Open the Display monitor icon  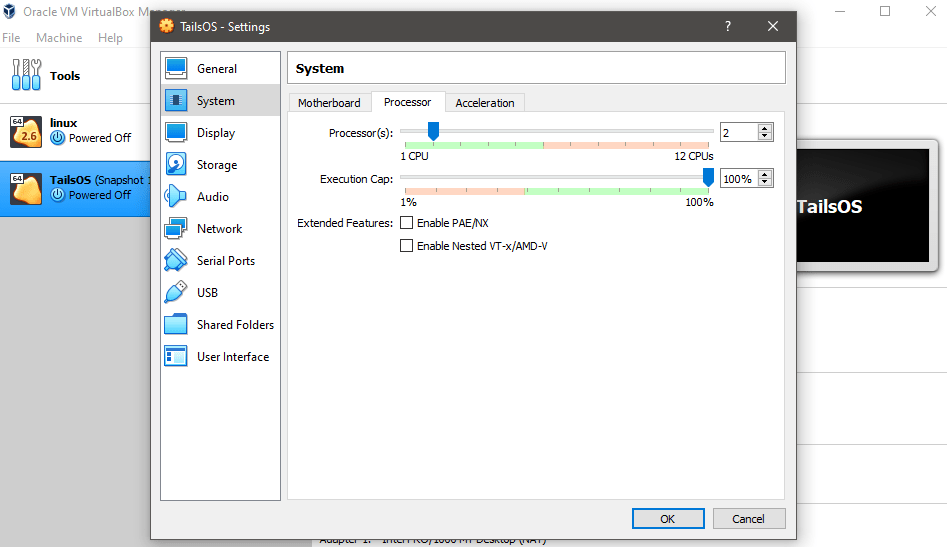[x=176, y=132]
